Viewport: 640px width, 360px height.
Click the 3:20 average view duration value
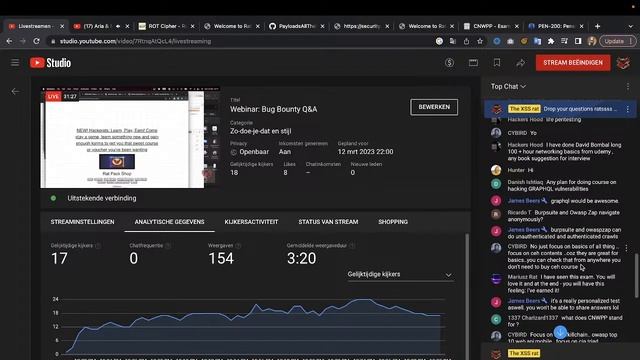point(302,258)
